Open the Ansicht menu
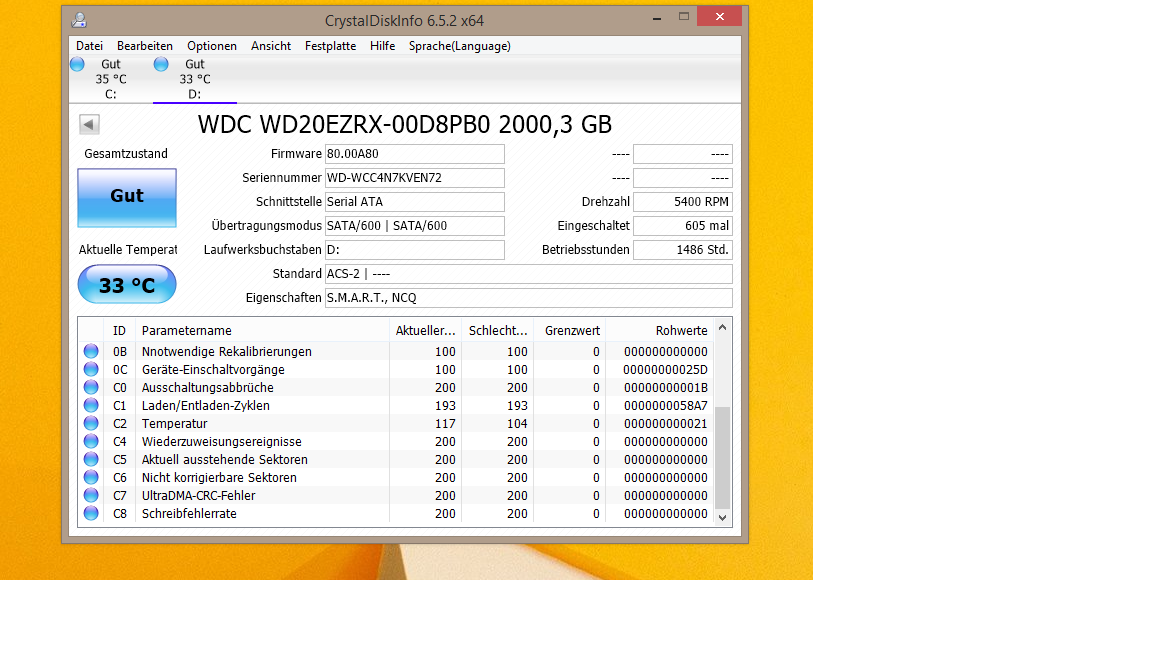The width and height of the screenshot is (1152, 648). (271, 46)
